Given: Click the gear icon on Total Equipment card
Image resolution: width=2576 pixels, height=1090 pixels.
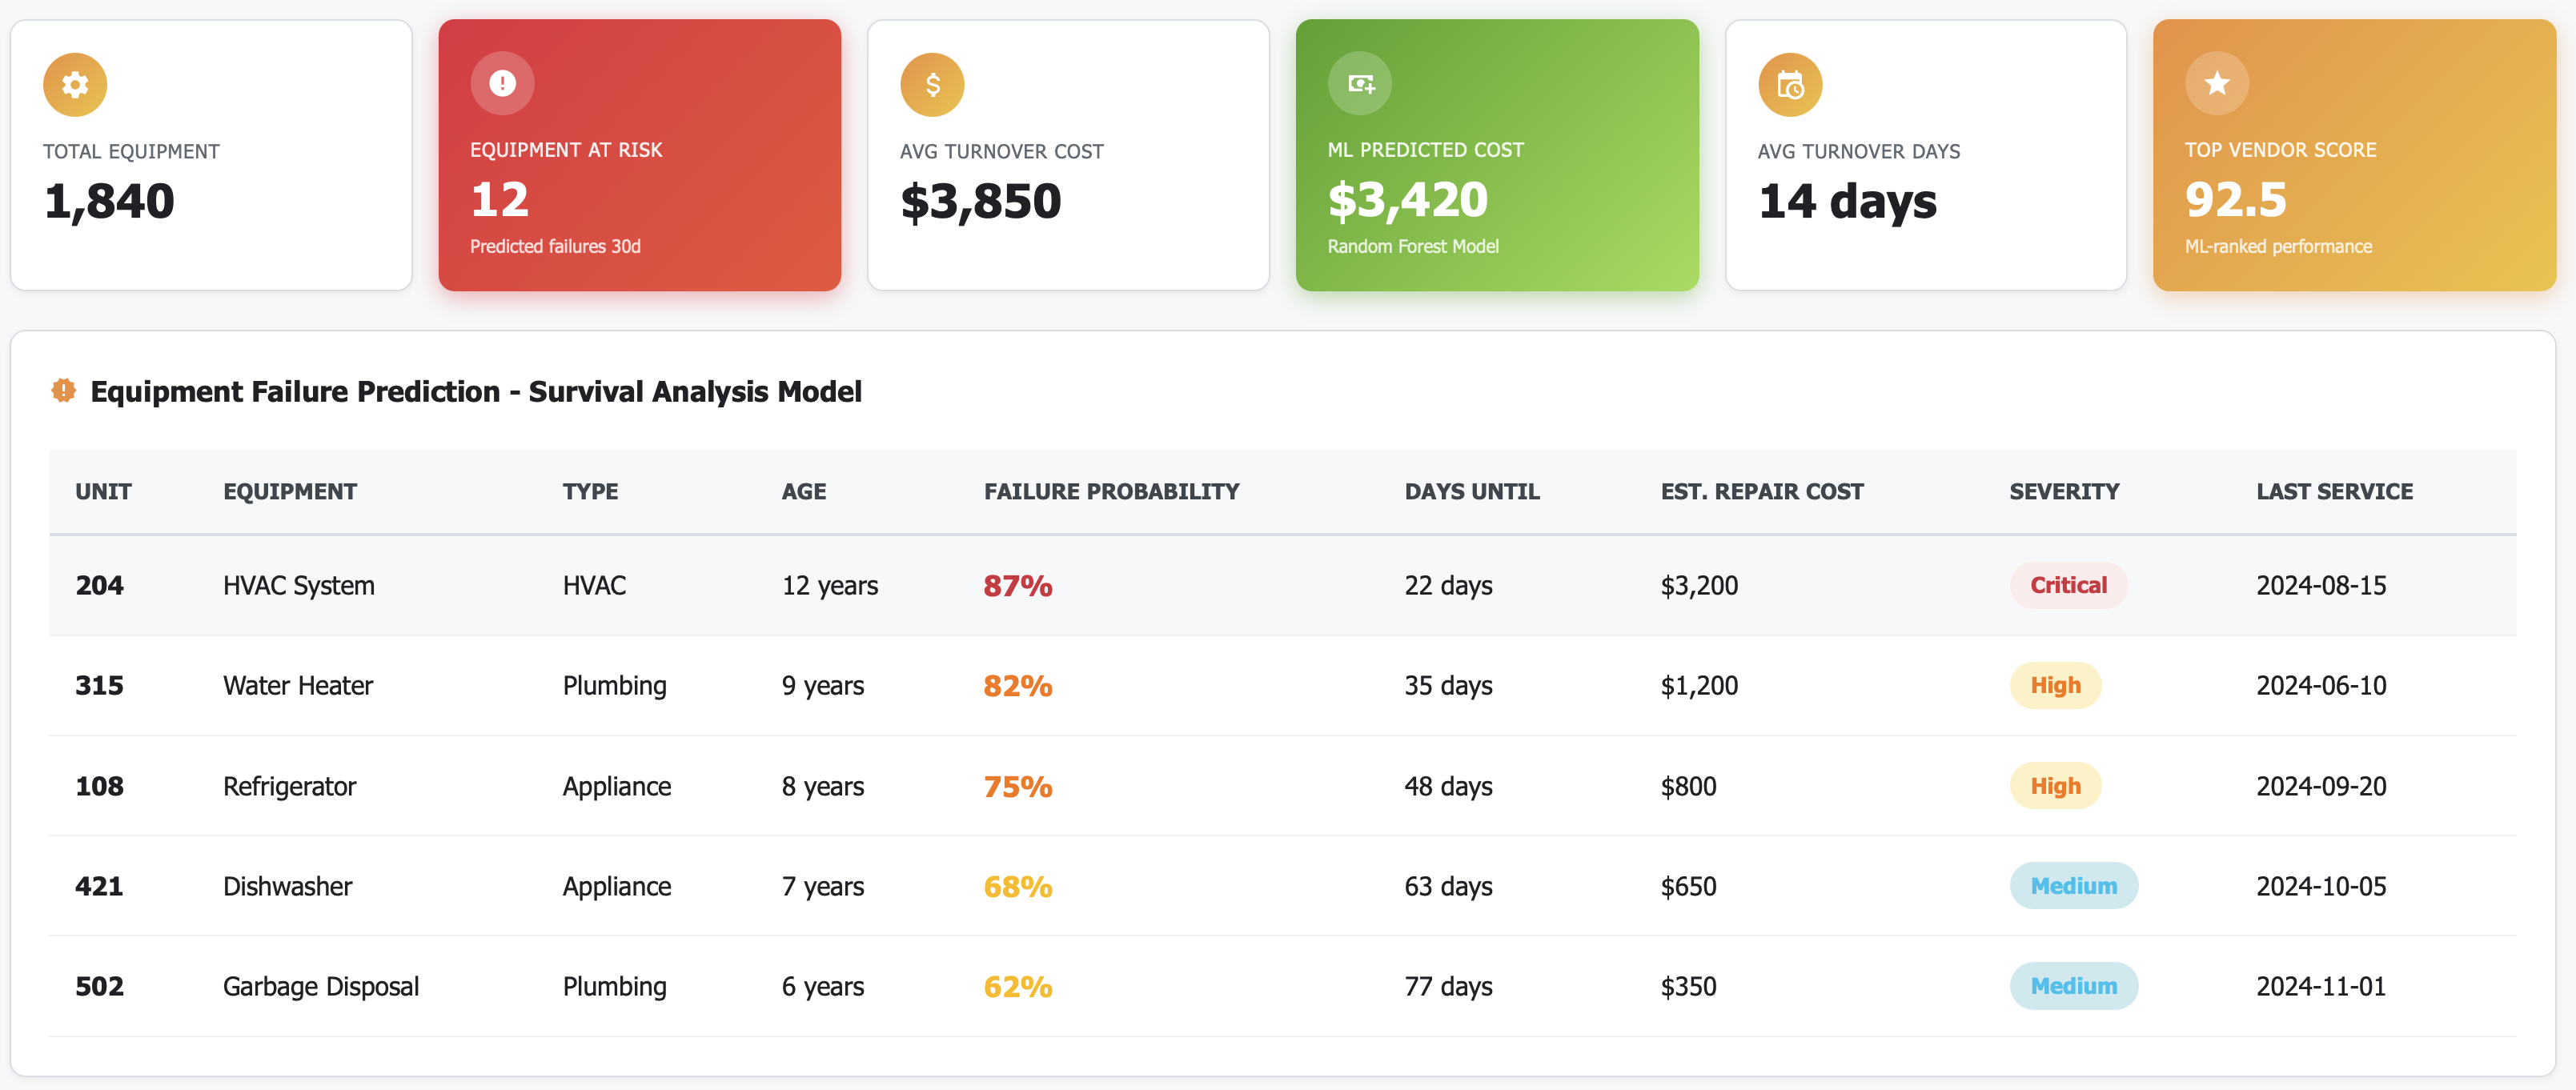Looking at the screenshot, I should (x=74, y=84).
